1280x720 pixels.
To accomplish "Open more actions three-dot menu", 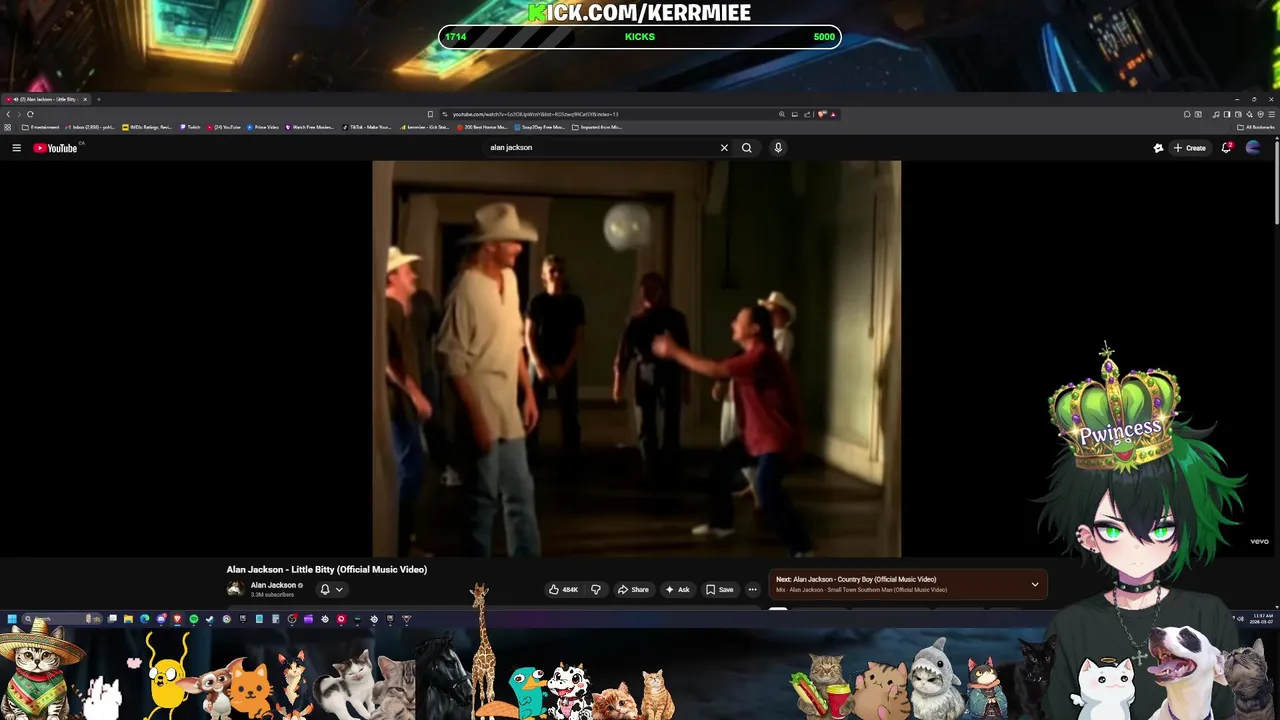I will [x=753, y=590].
